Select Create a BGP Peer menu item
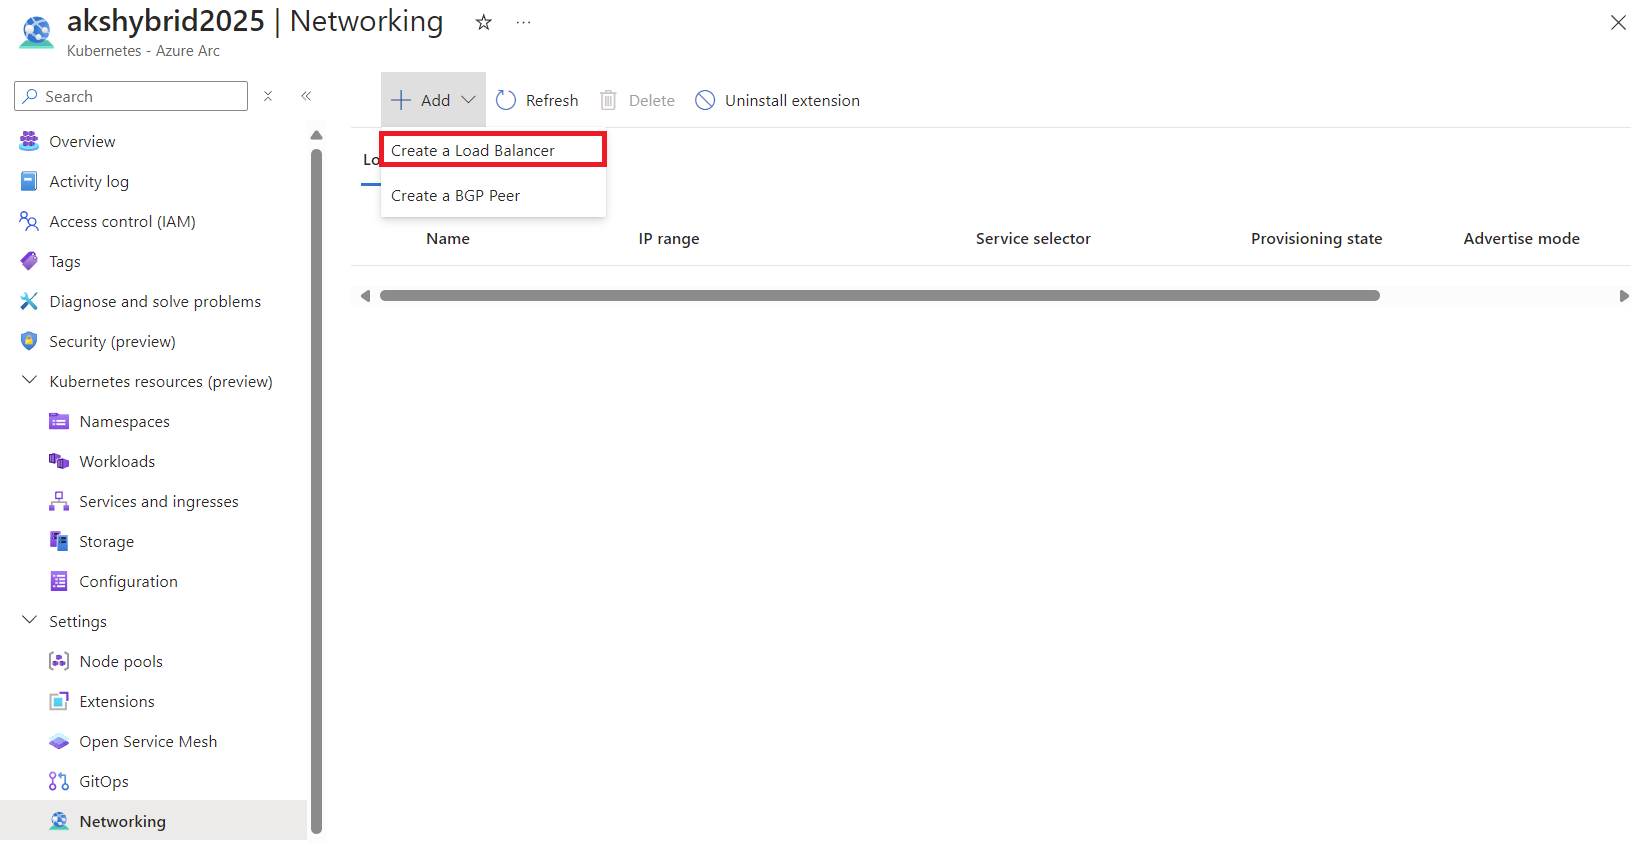 [x=493, y=195]
